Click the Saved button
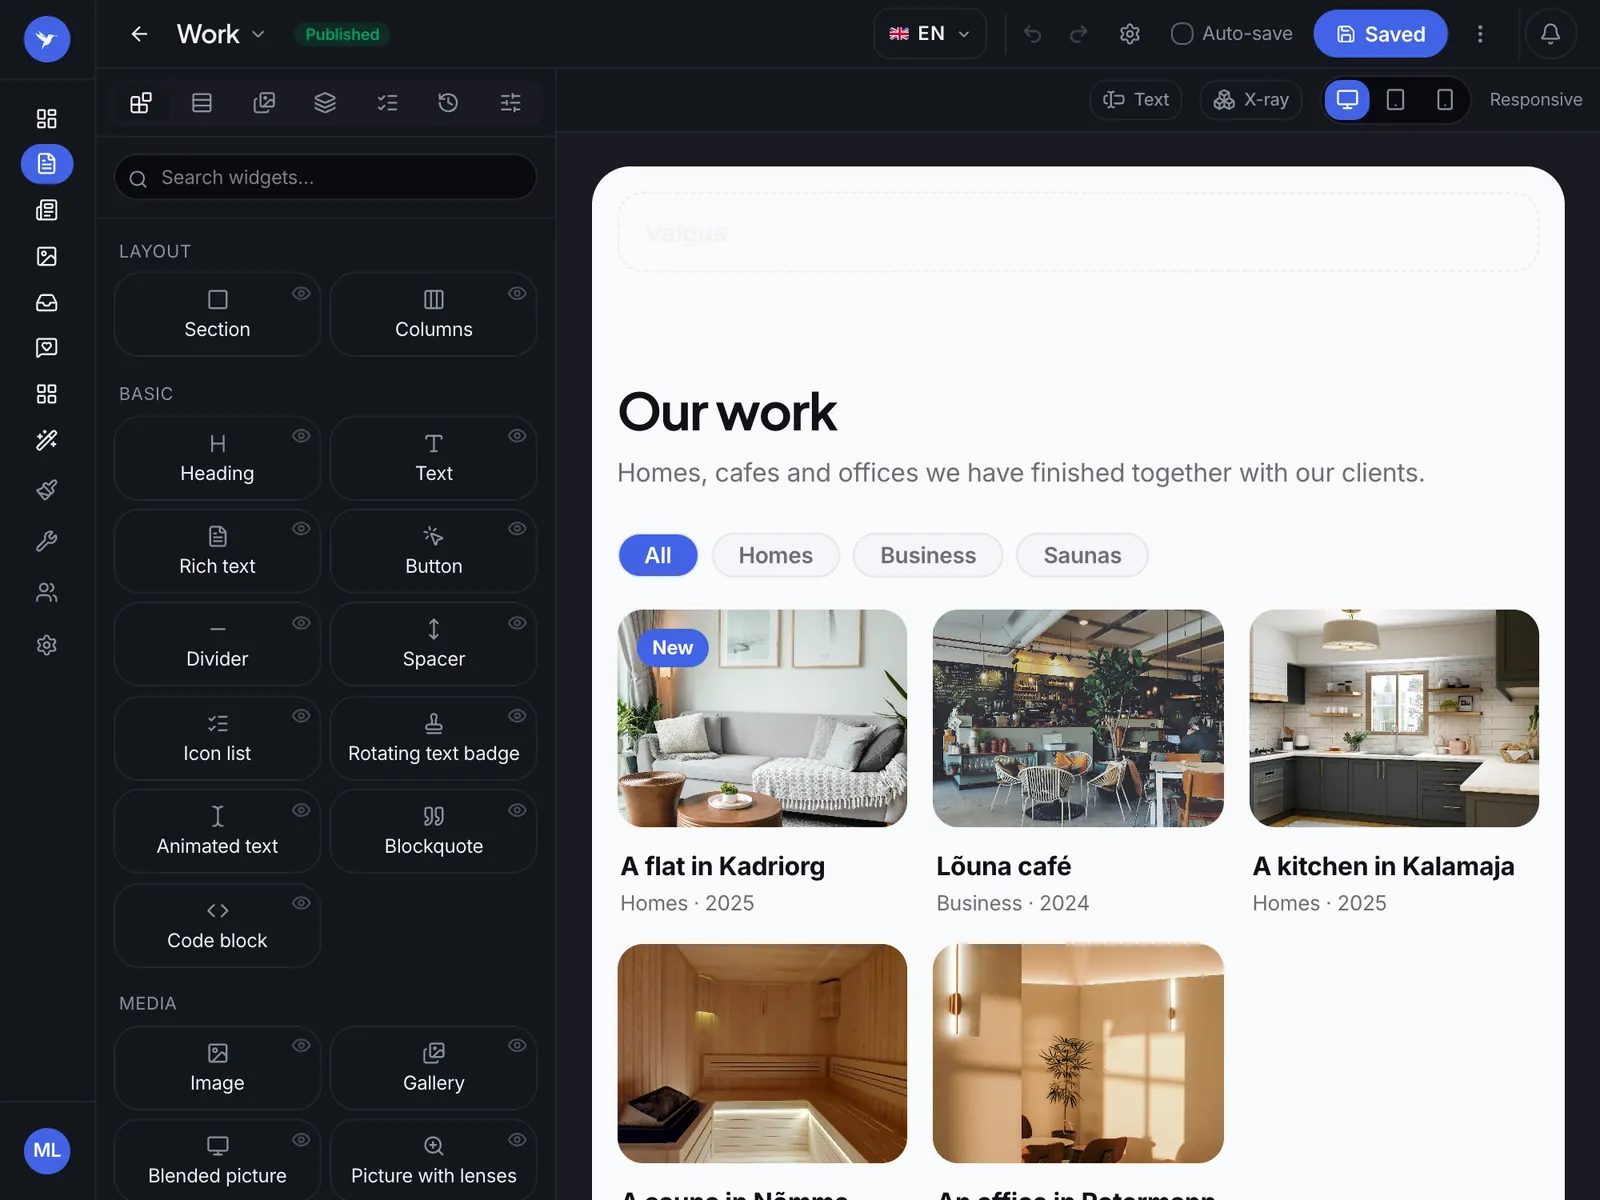 coord(1380,34)
